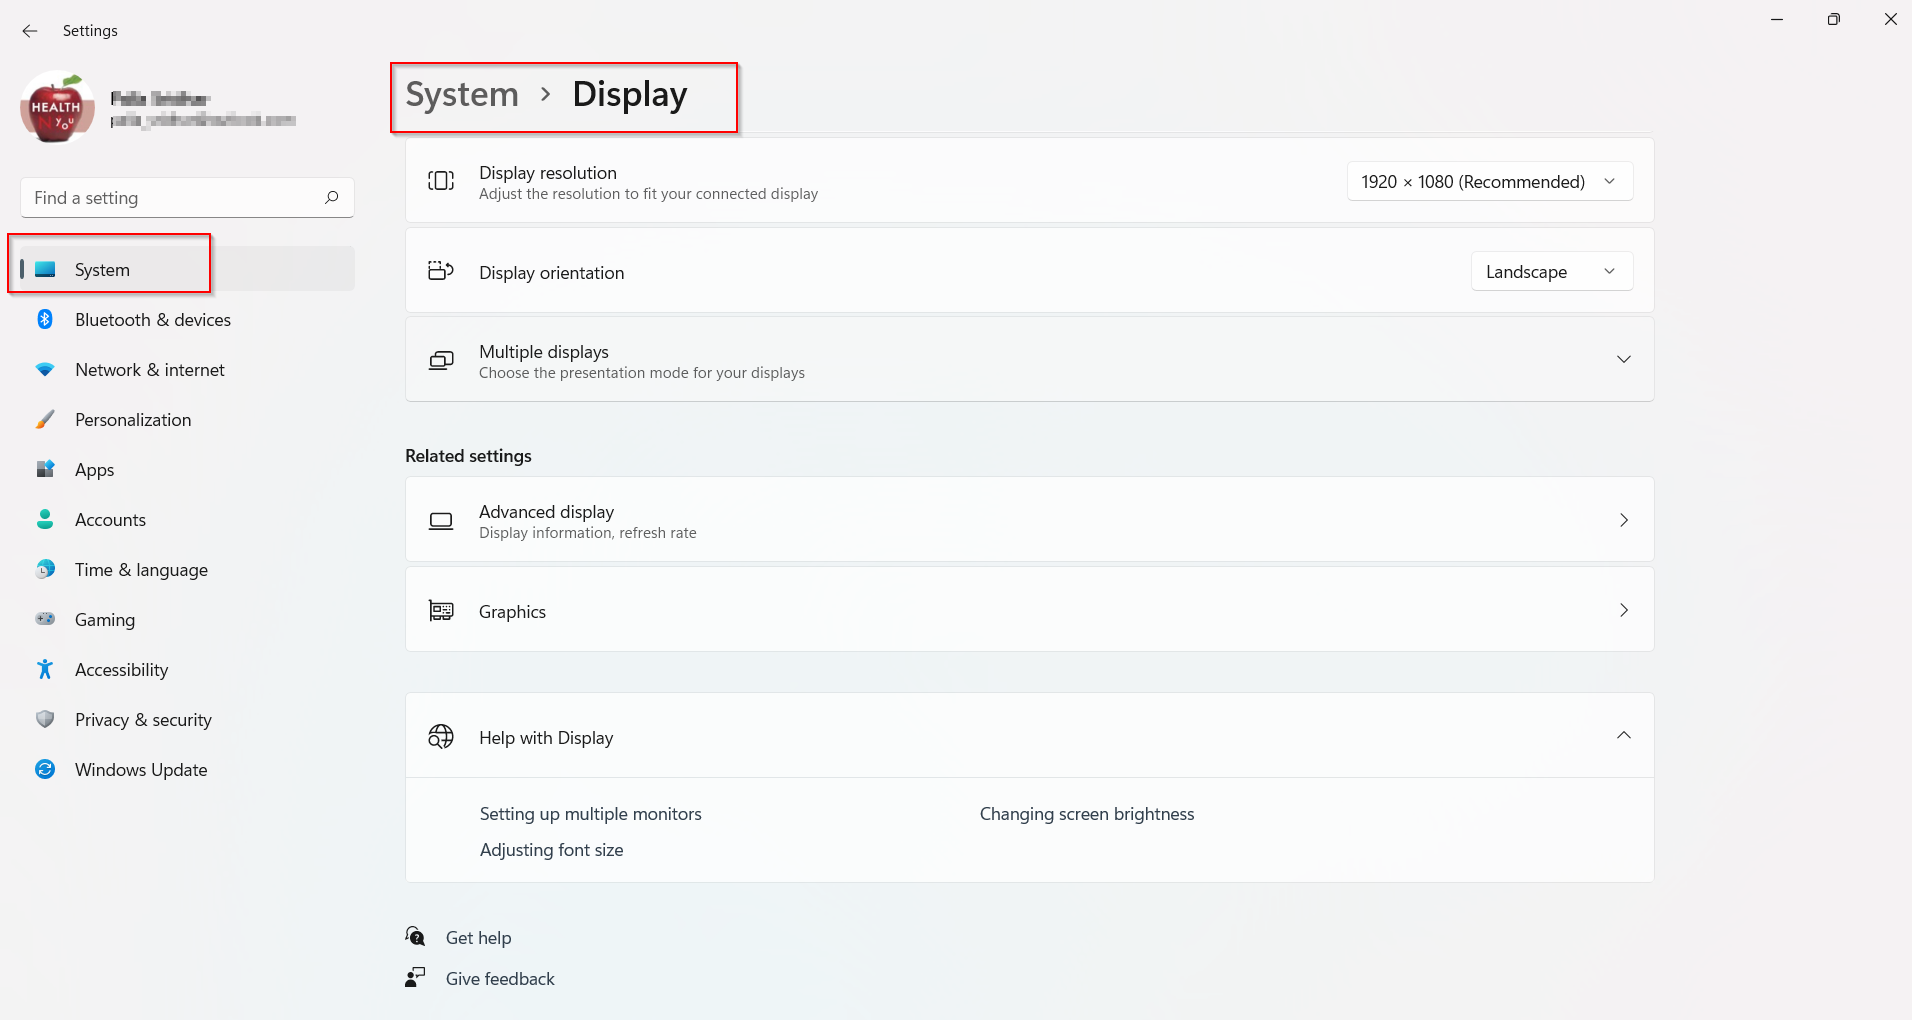The image size is (1912, 1020).
Task: Click the Health N You profile picture
Action: point(57,108)
